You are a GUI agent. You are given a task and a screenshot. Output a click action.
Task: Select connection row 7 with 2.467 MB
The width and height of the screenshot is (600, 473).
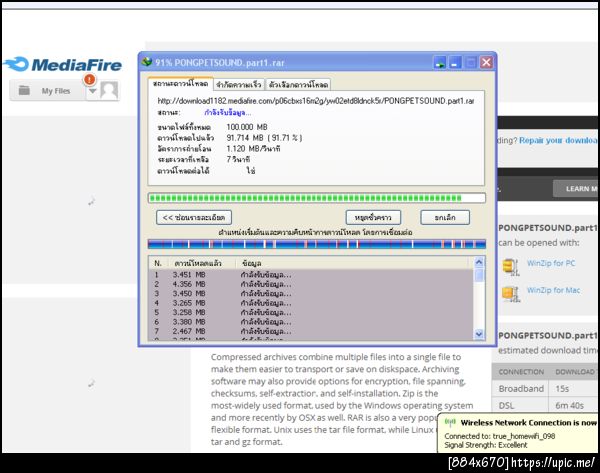click(311, 331)
